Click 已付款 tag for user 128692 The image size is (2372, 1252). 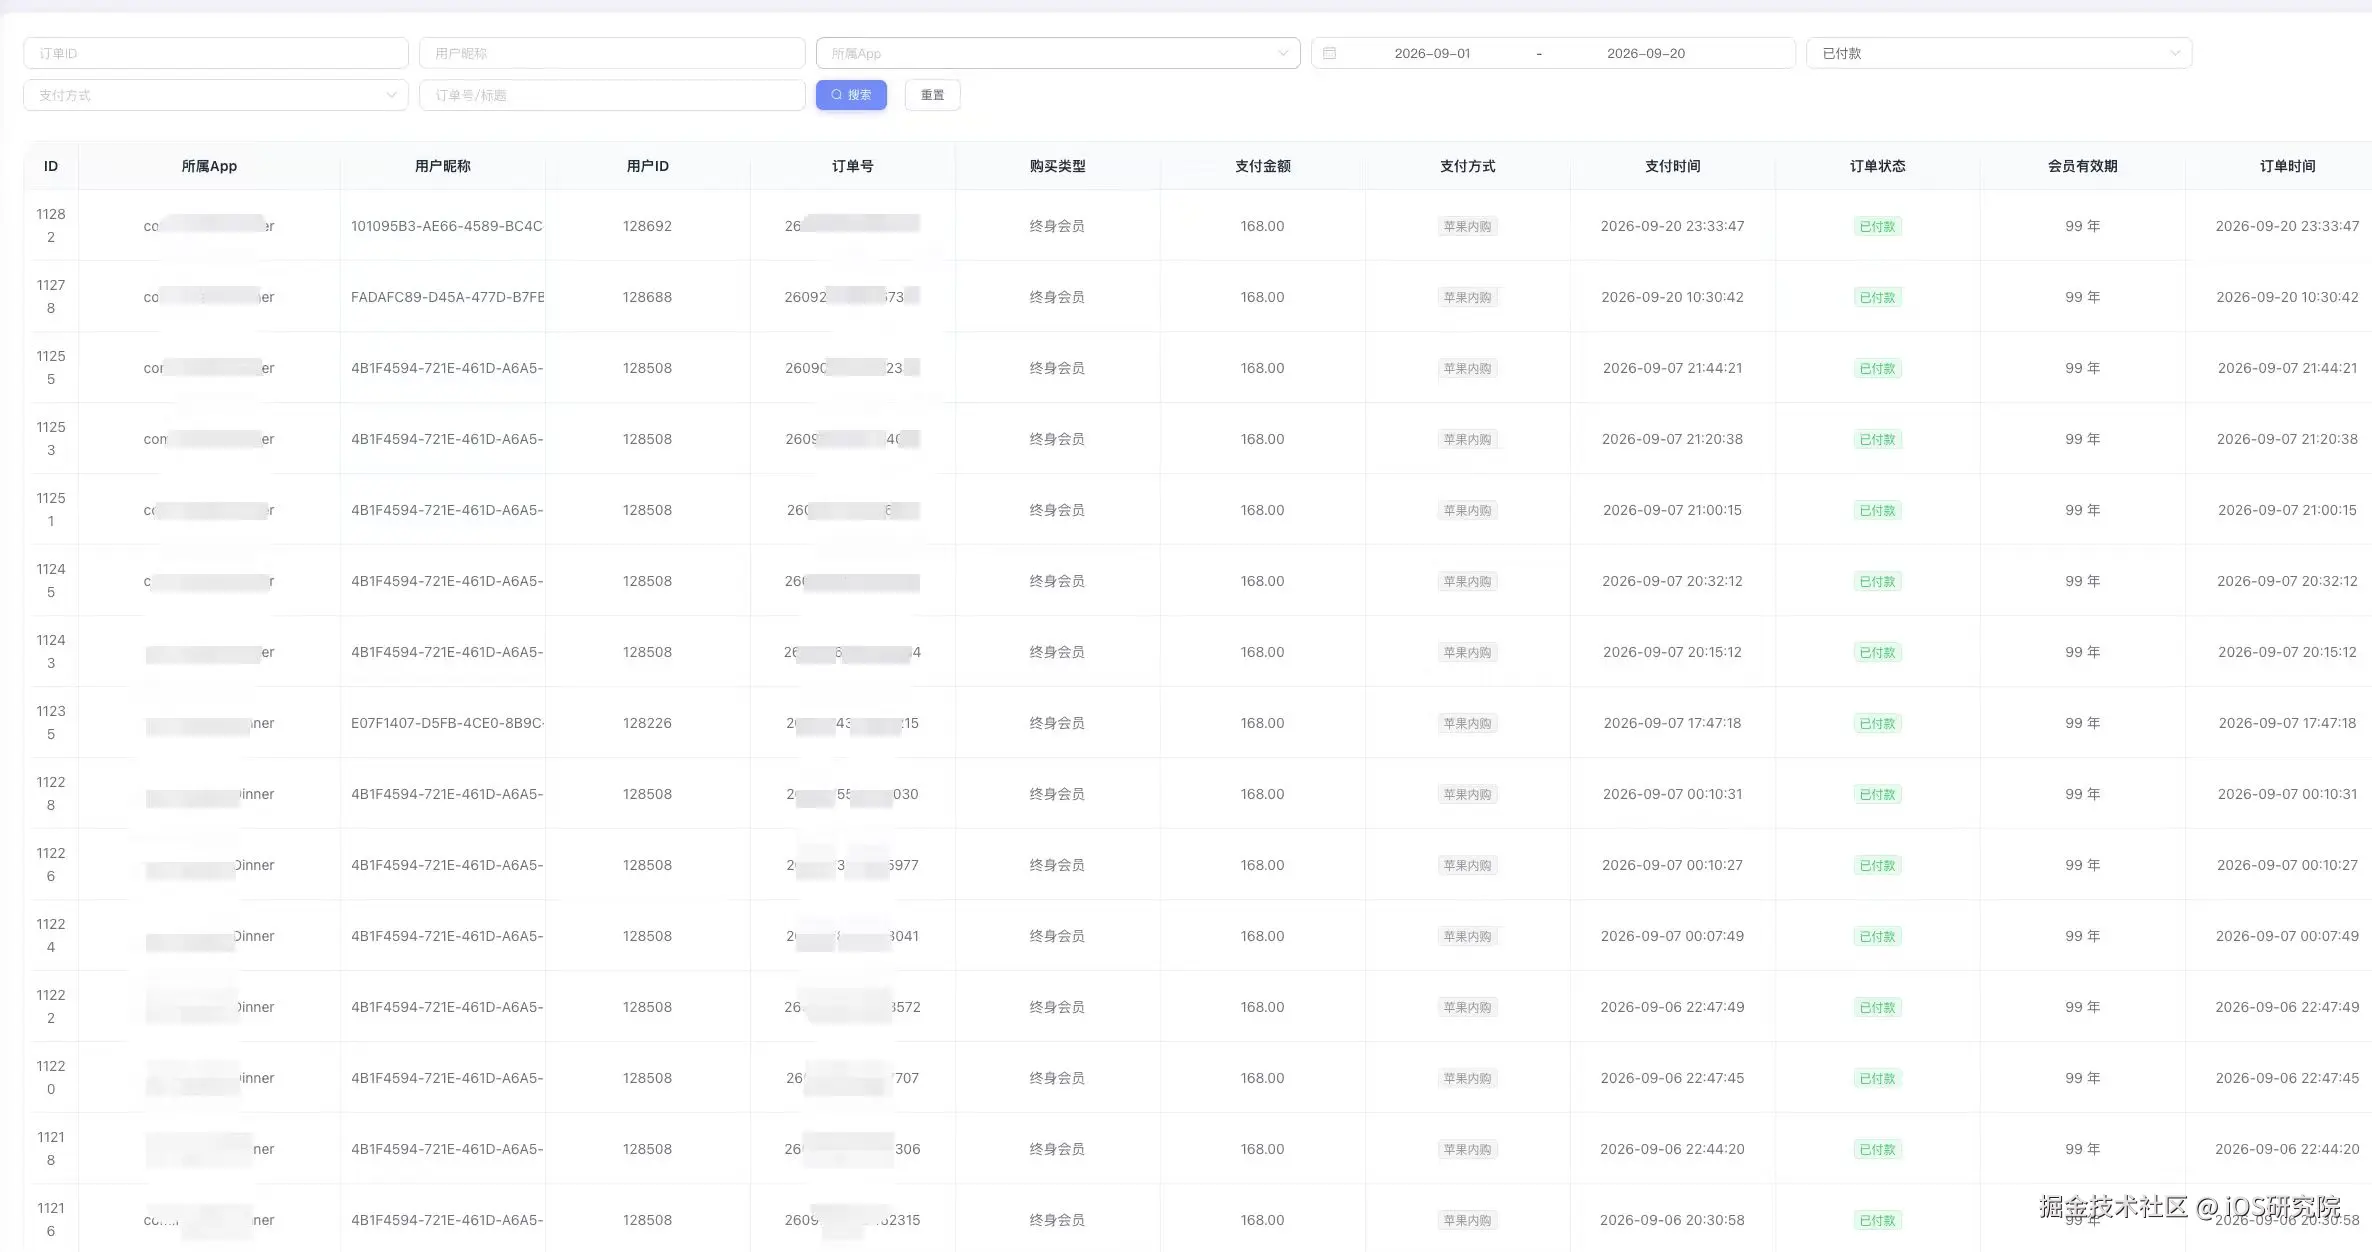tap(1877, 226)
